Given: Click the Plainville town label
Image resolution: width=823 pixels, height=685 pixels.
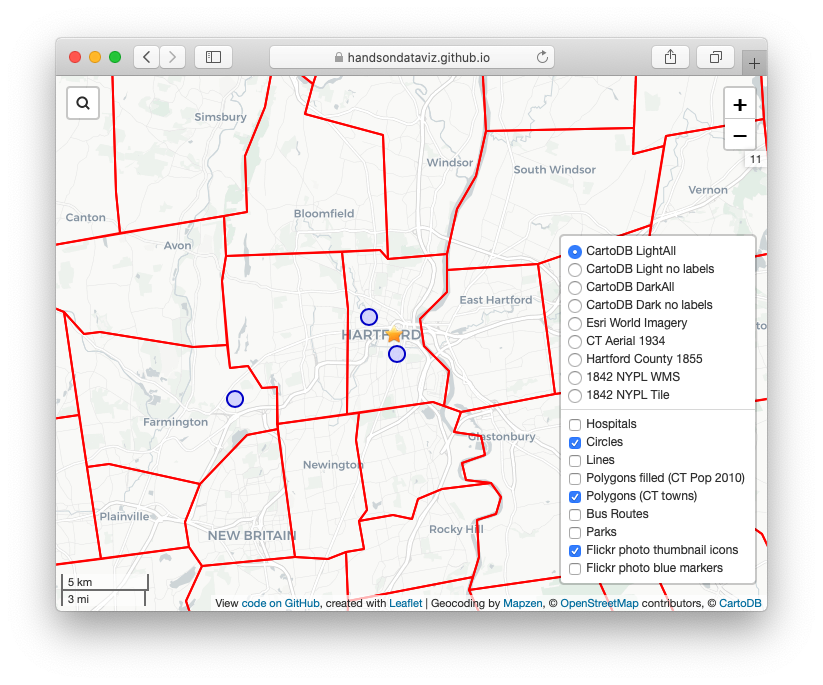Looking at the screenshot, I should [124, 517].
